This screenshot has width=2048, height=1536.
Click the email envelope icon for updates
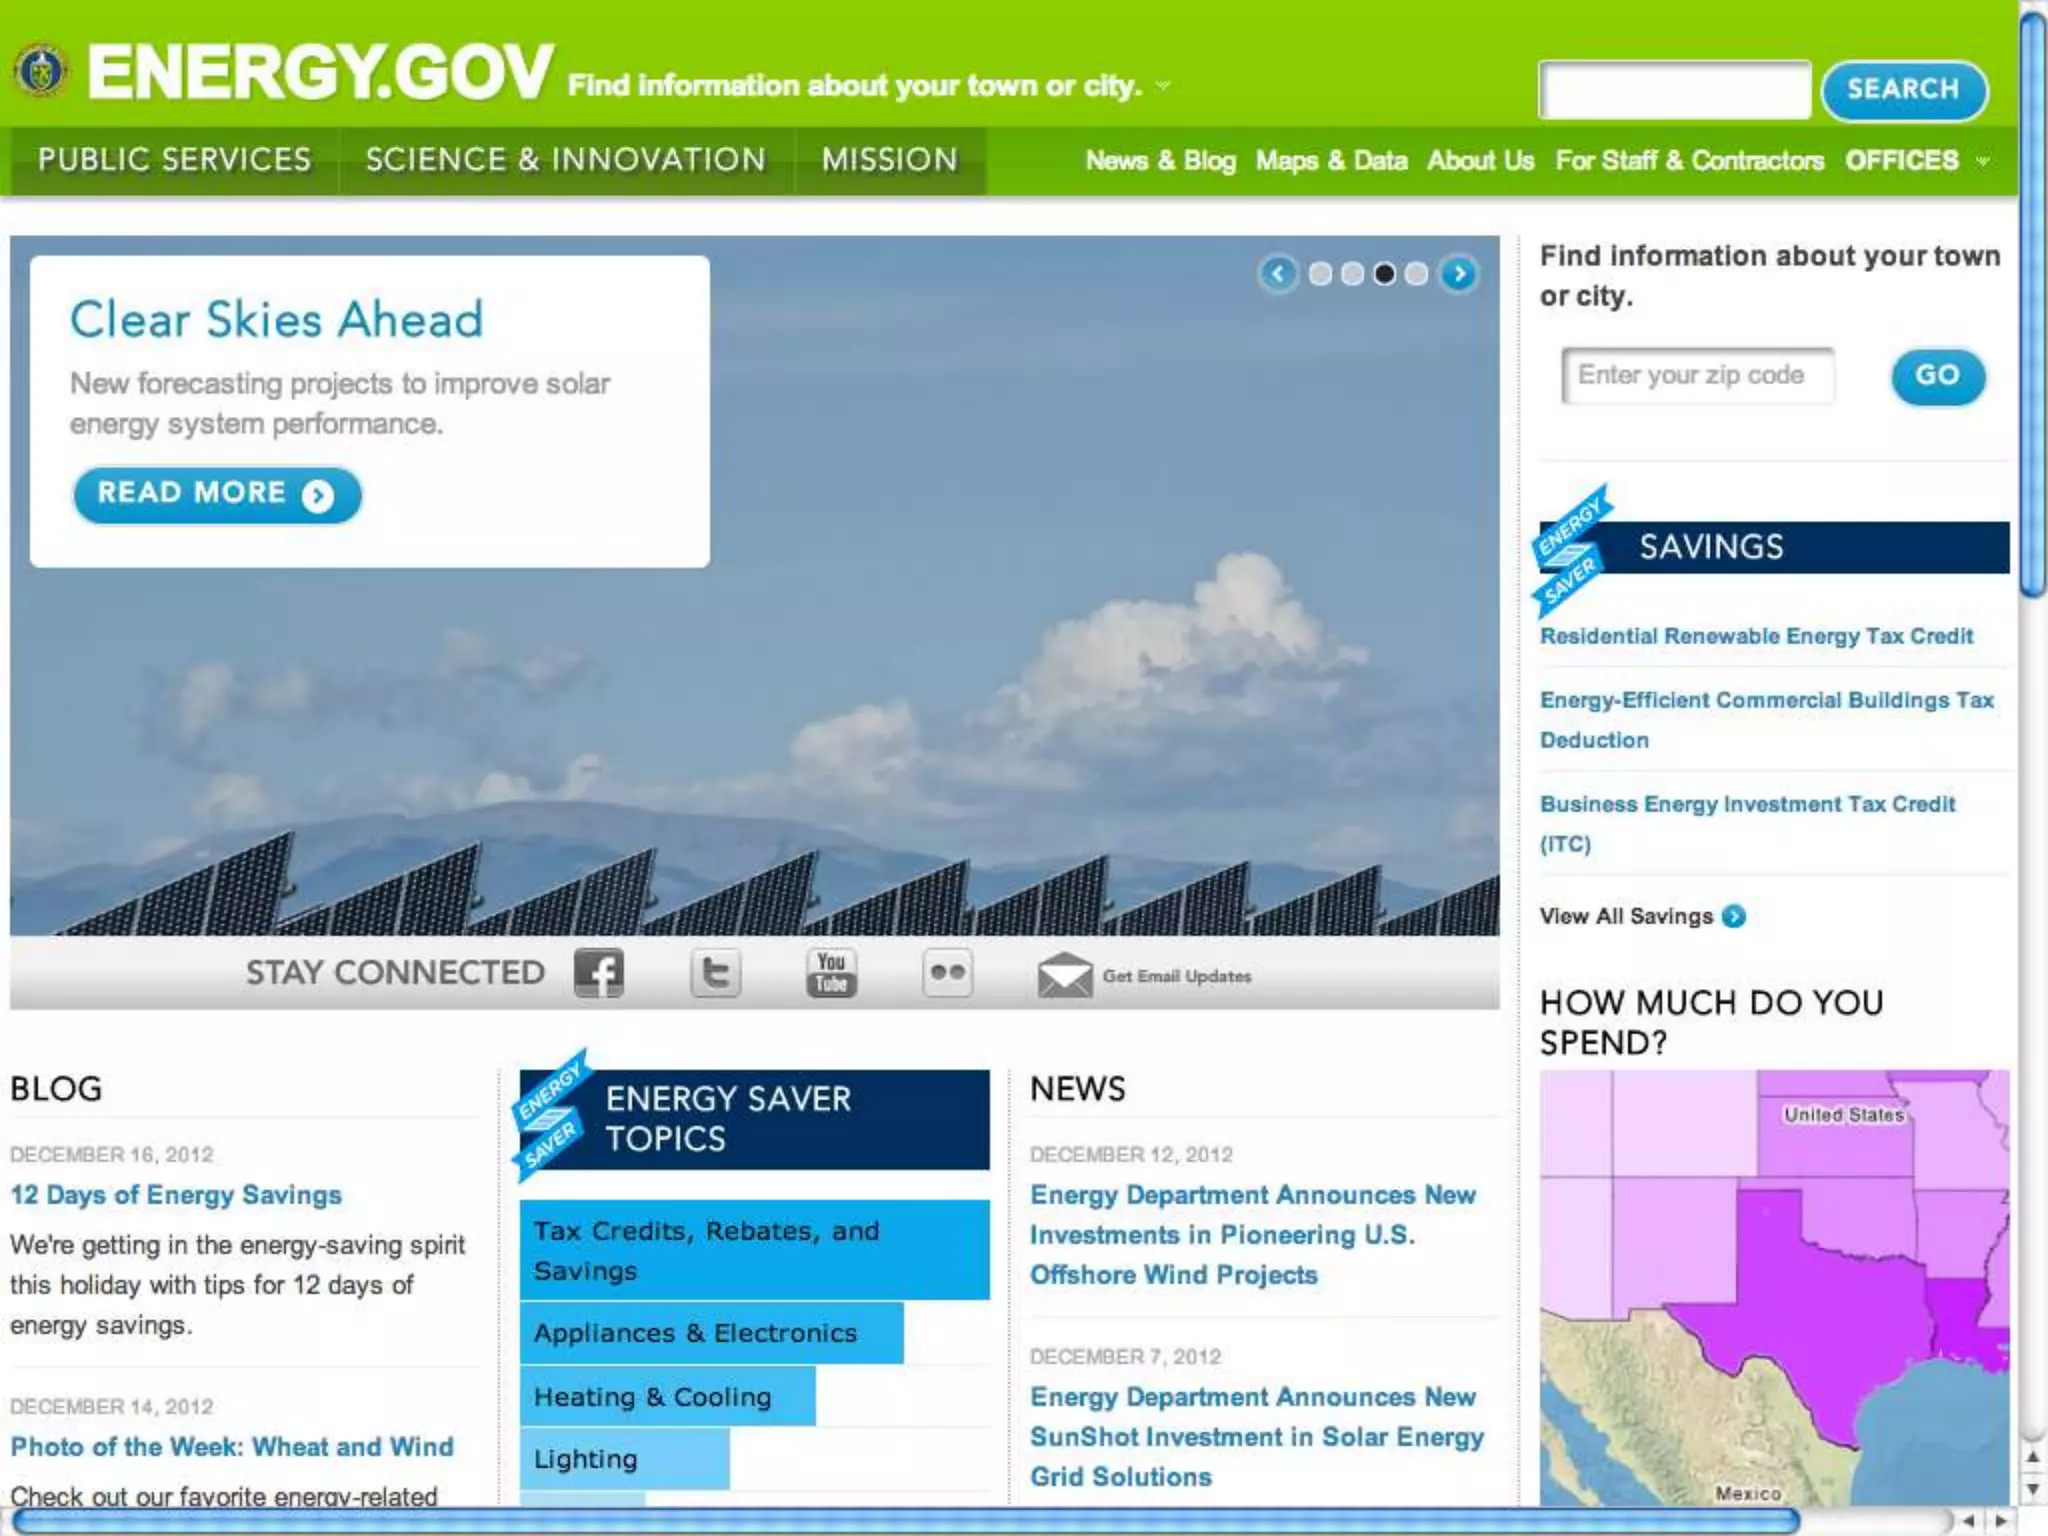click(x=1064, y=975)
